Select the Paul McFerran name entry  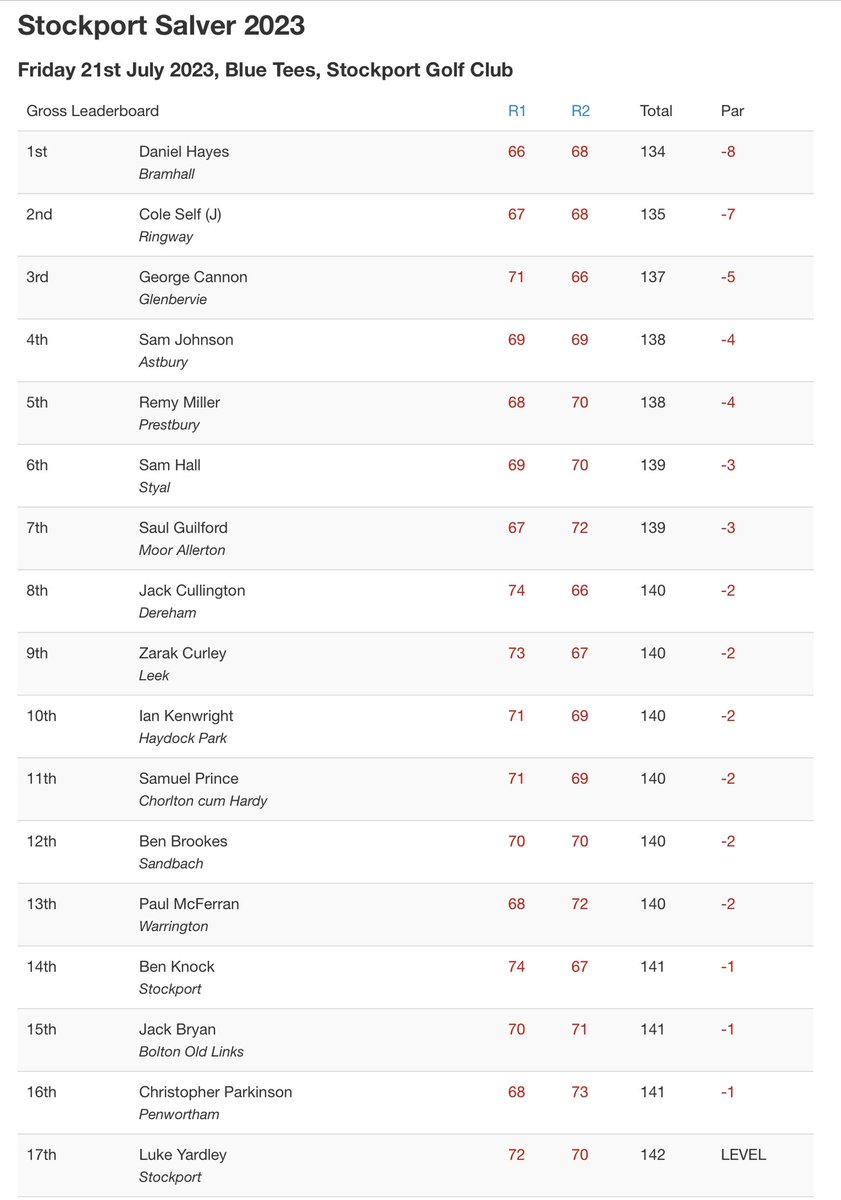189,904
